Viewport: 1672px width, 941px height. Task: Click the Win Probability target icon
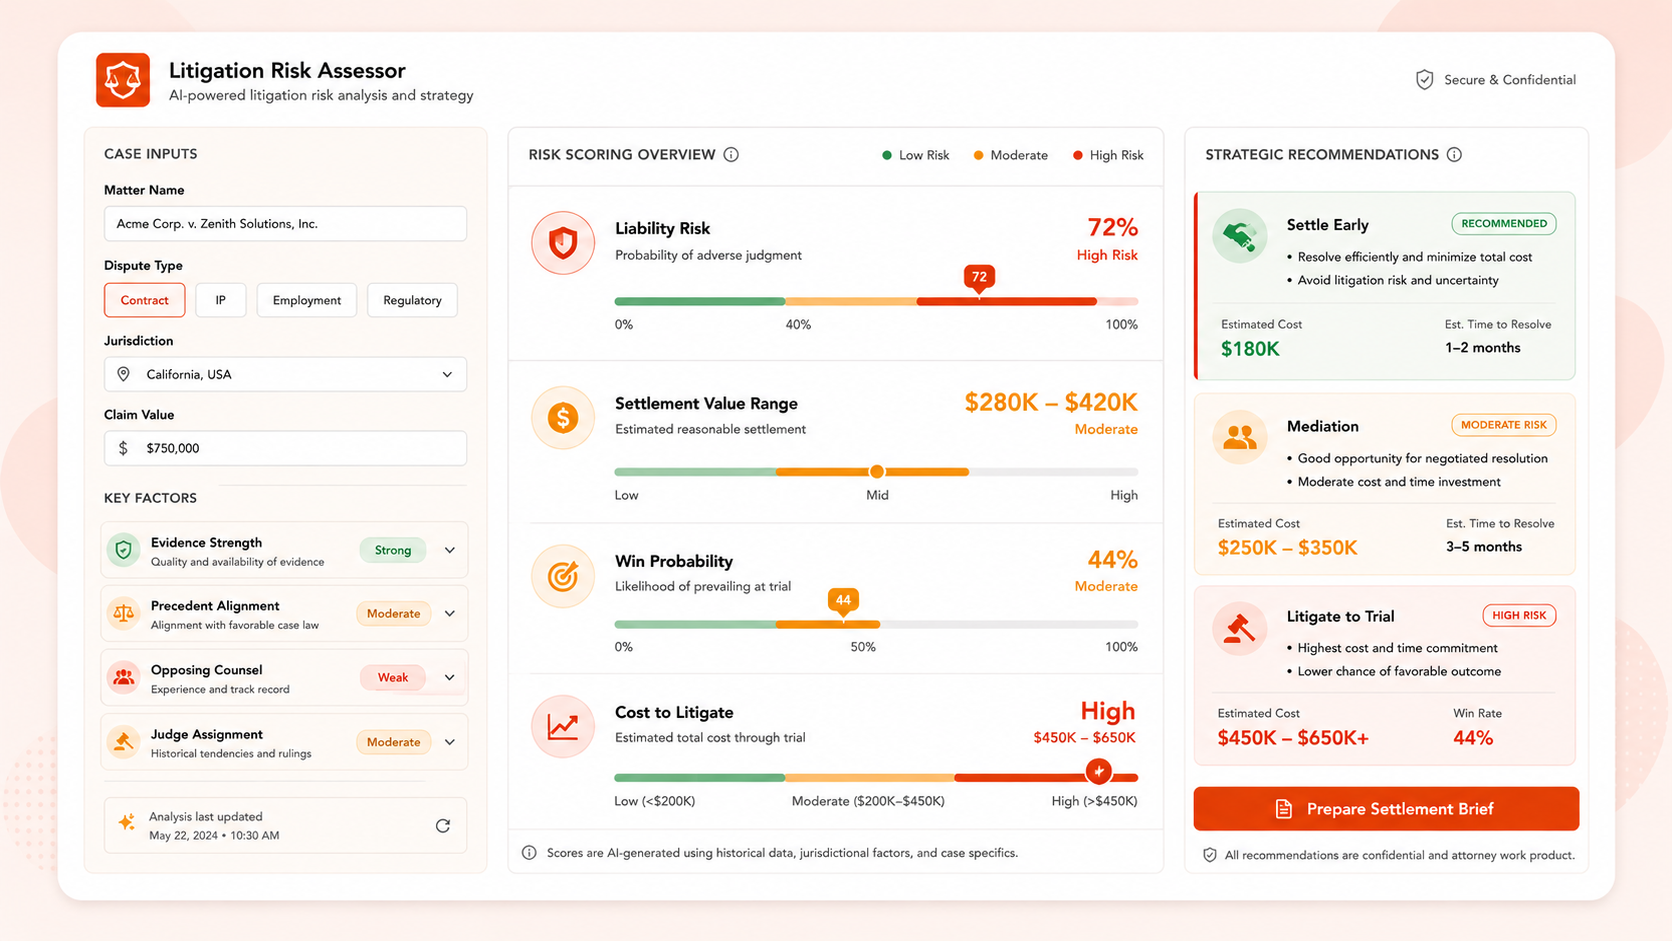click(563, 576)
